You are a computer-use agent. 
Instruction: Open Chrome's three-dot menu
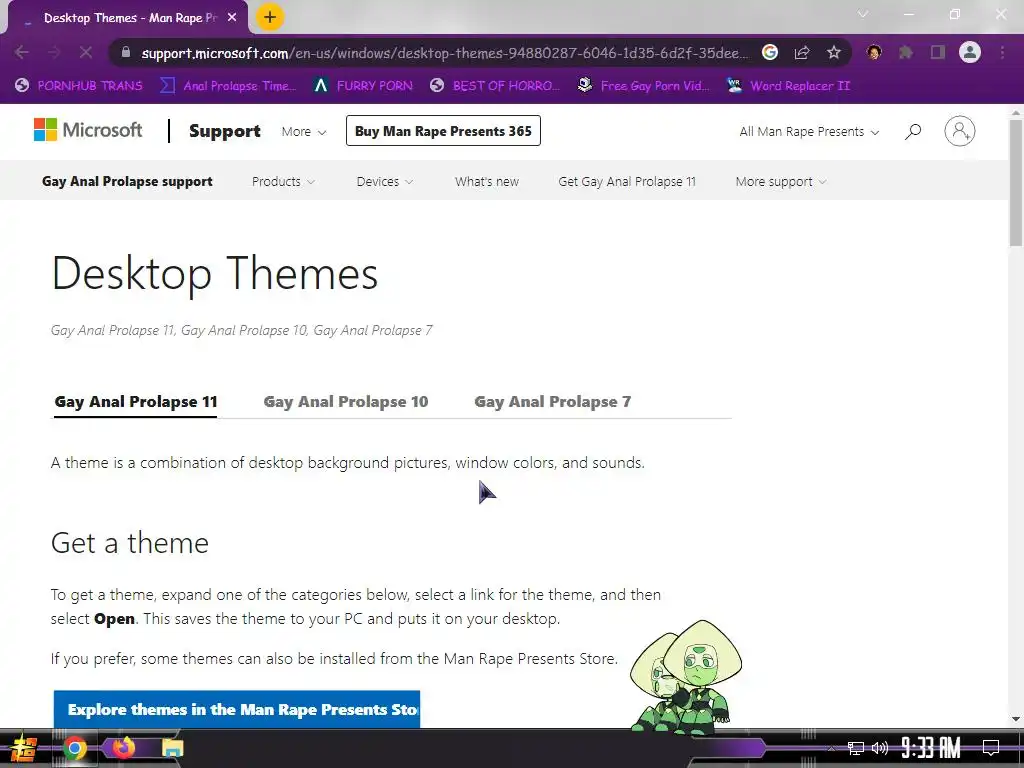1002,52
